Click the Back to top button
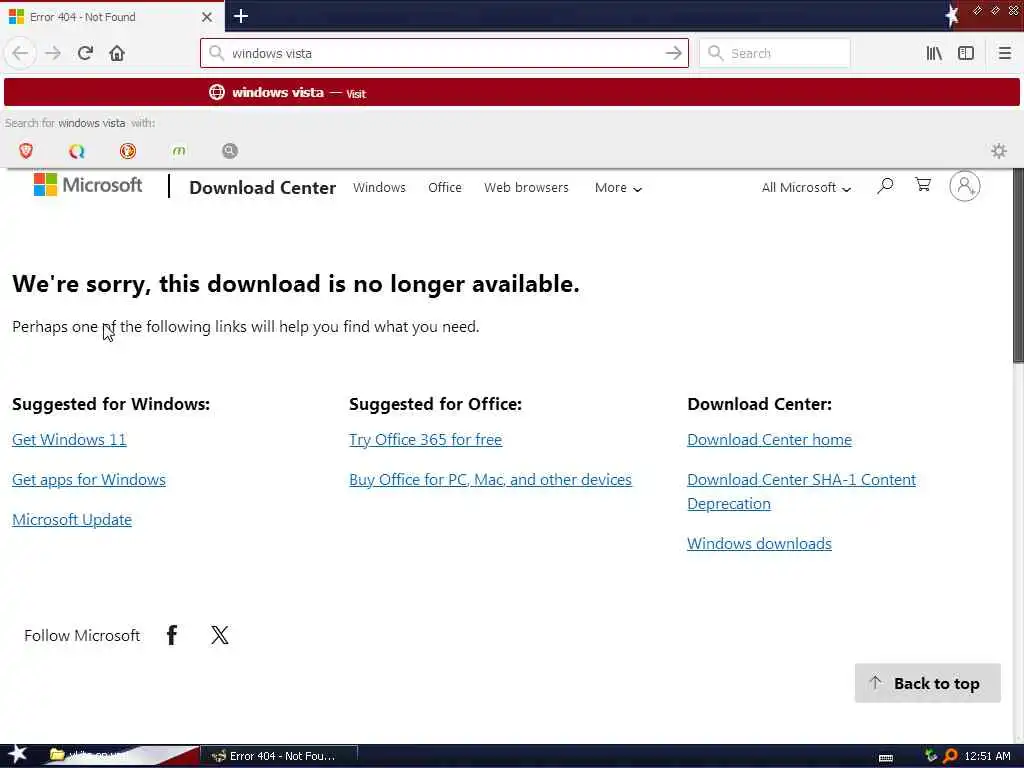The image size is (1024, 768). tap(927, 683)
